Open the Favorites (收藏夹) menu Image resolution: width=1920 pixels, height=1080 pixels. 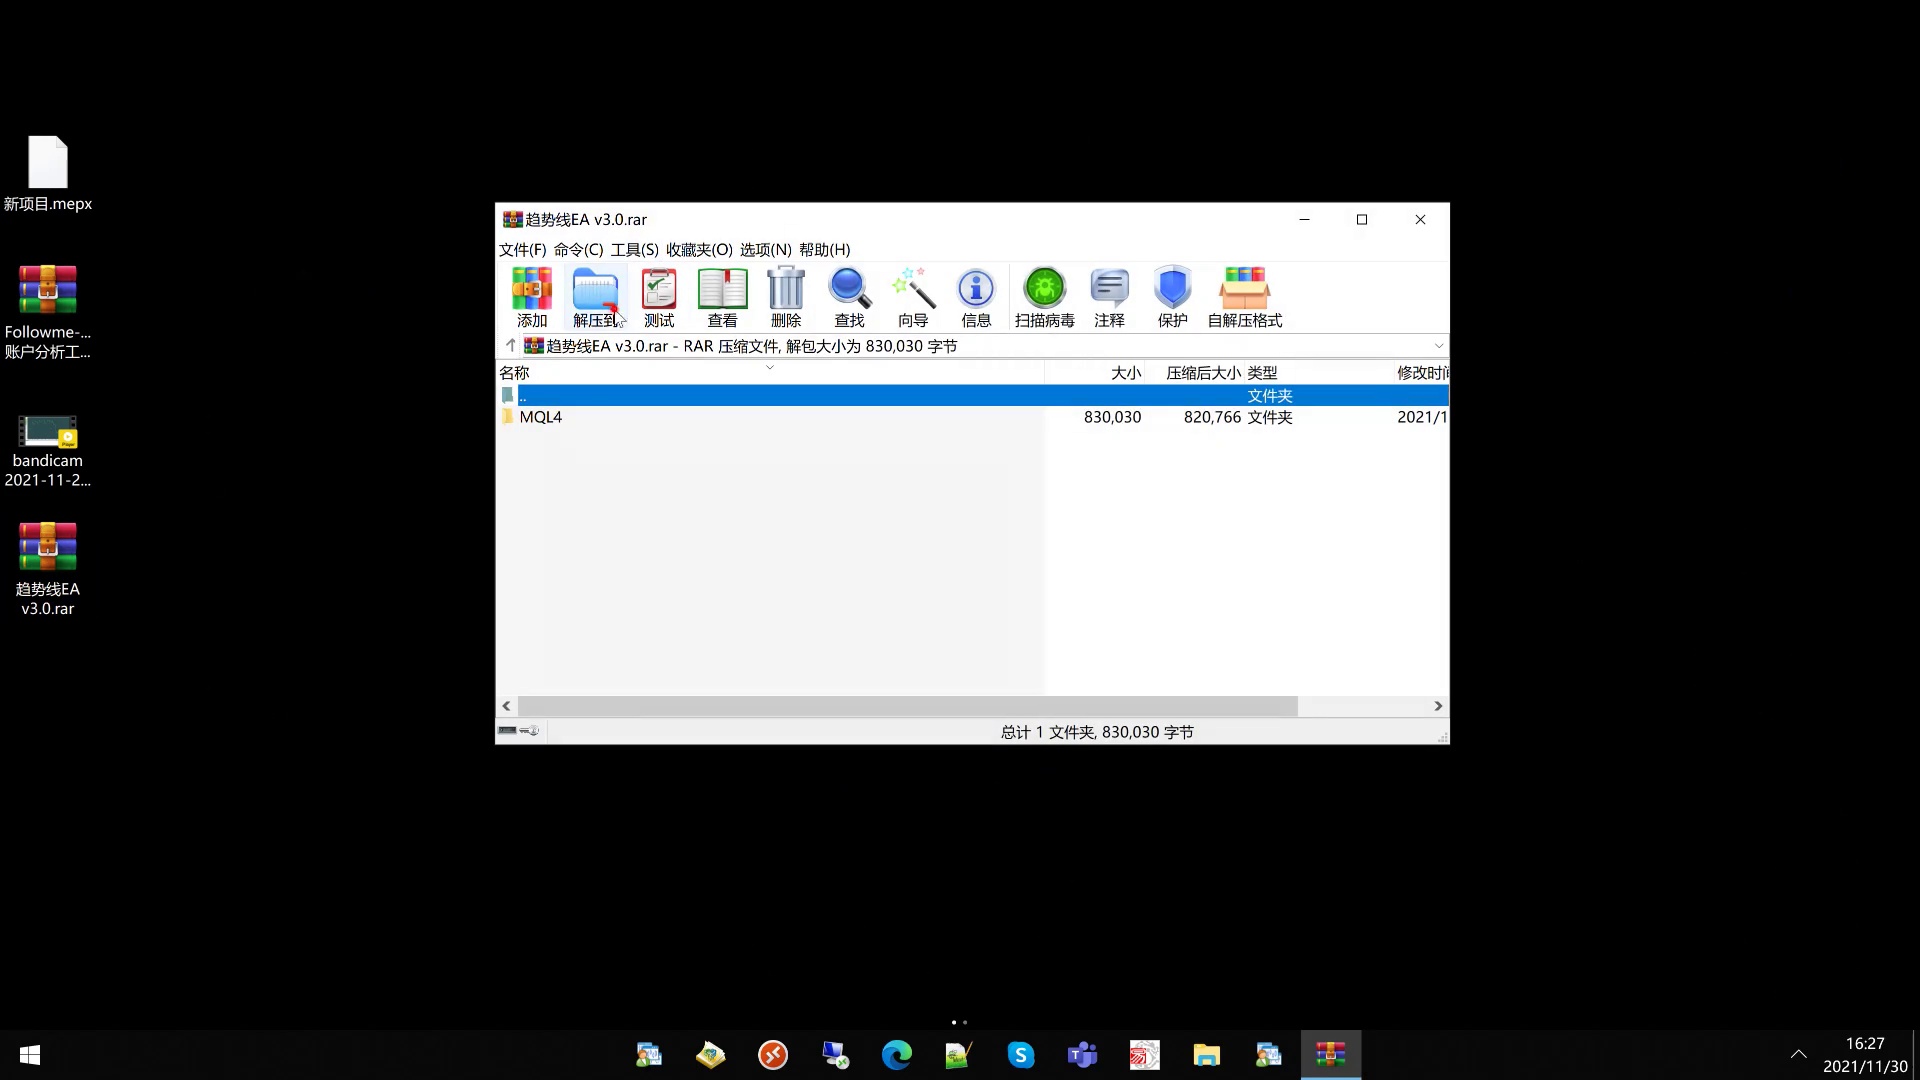[699, 250]
